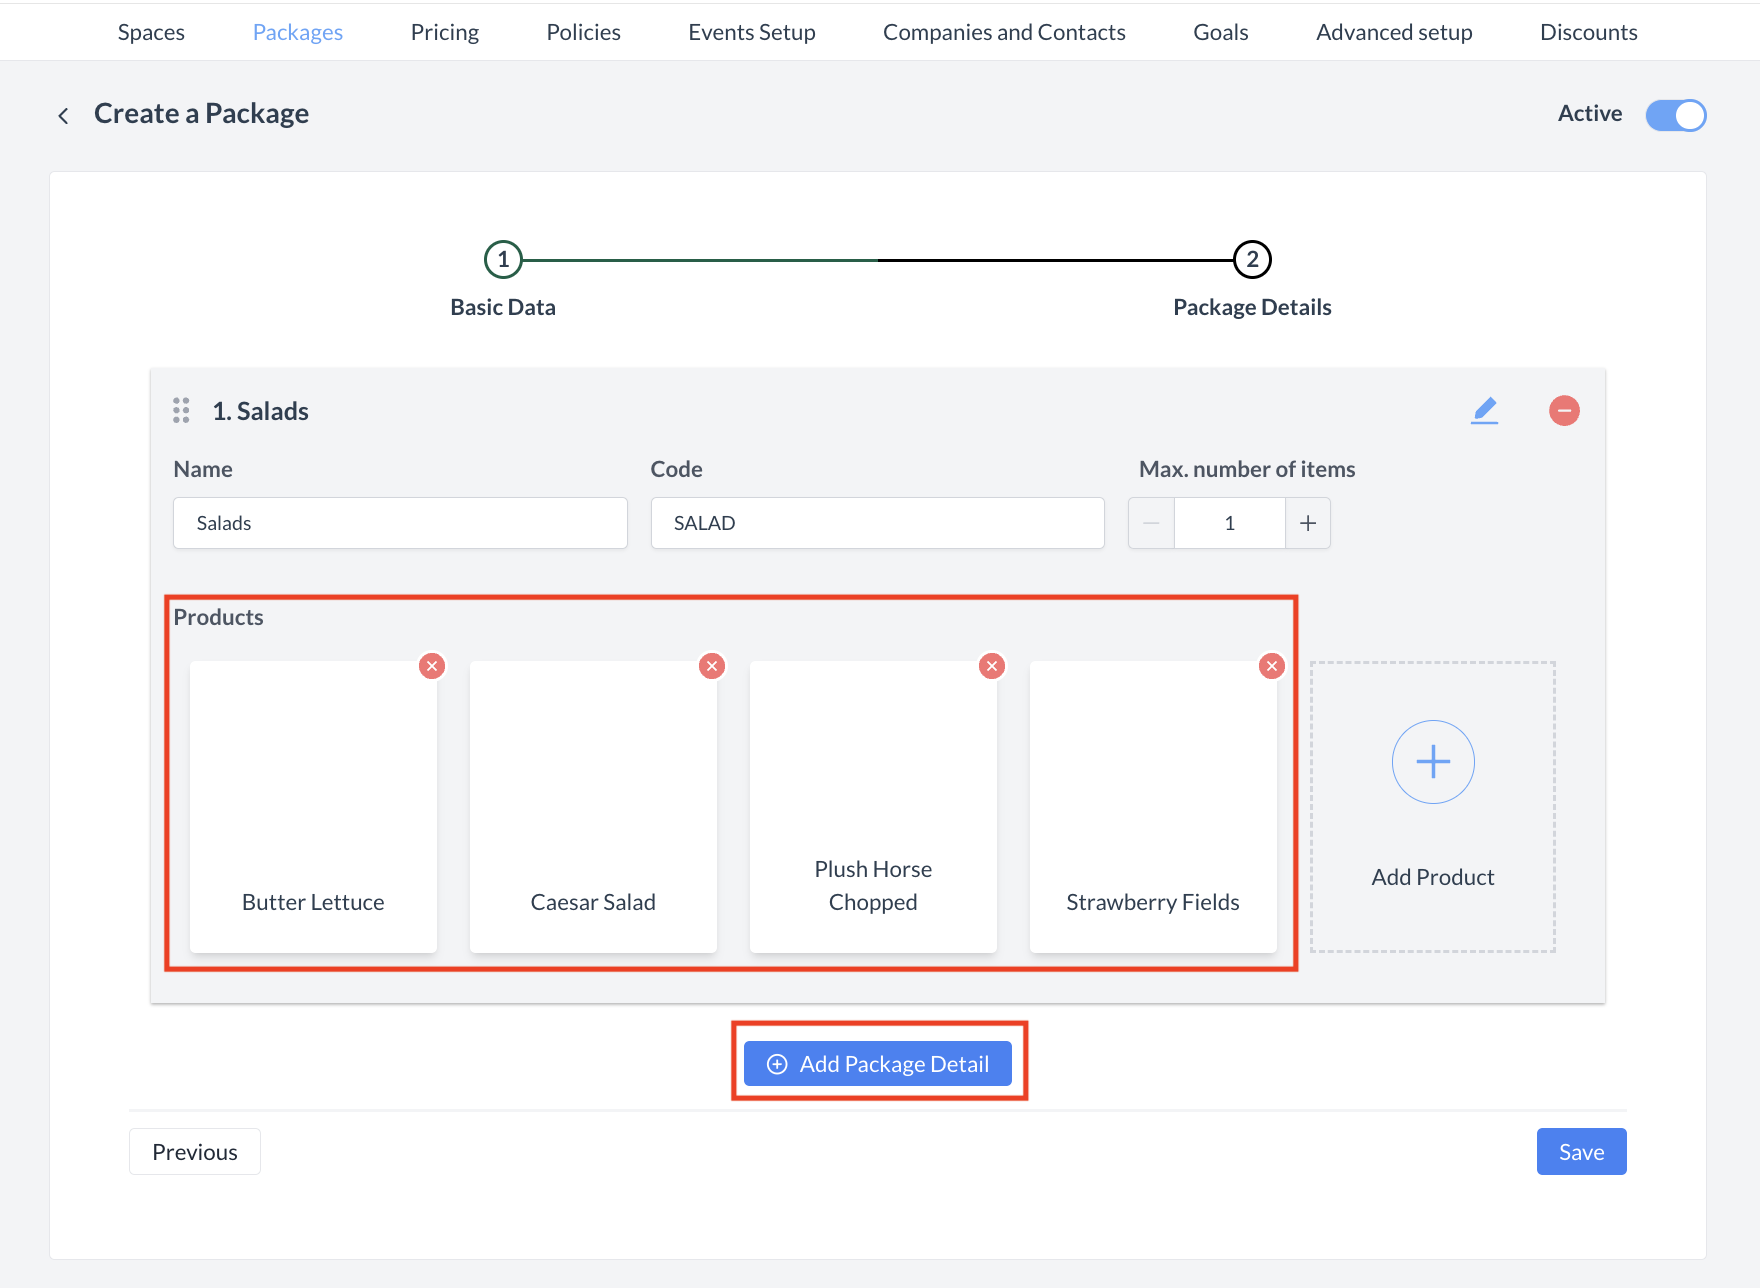Image resolution: width=1760 pixels, height=1288 pixels.
Task: Remove Plush Horse Chopped product
Action: pyautogui.click(x=992, y=666)
